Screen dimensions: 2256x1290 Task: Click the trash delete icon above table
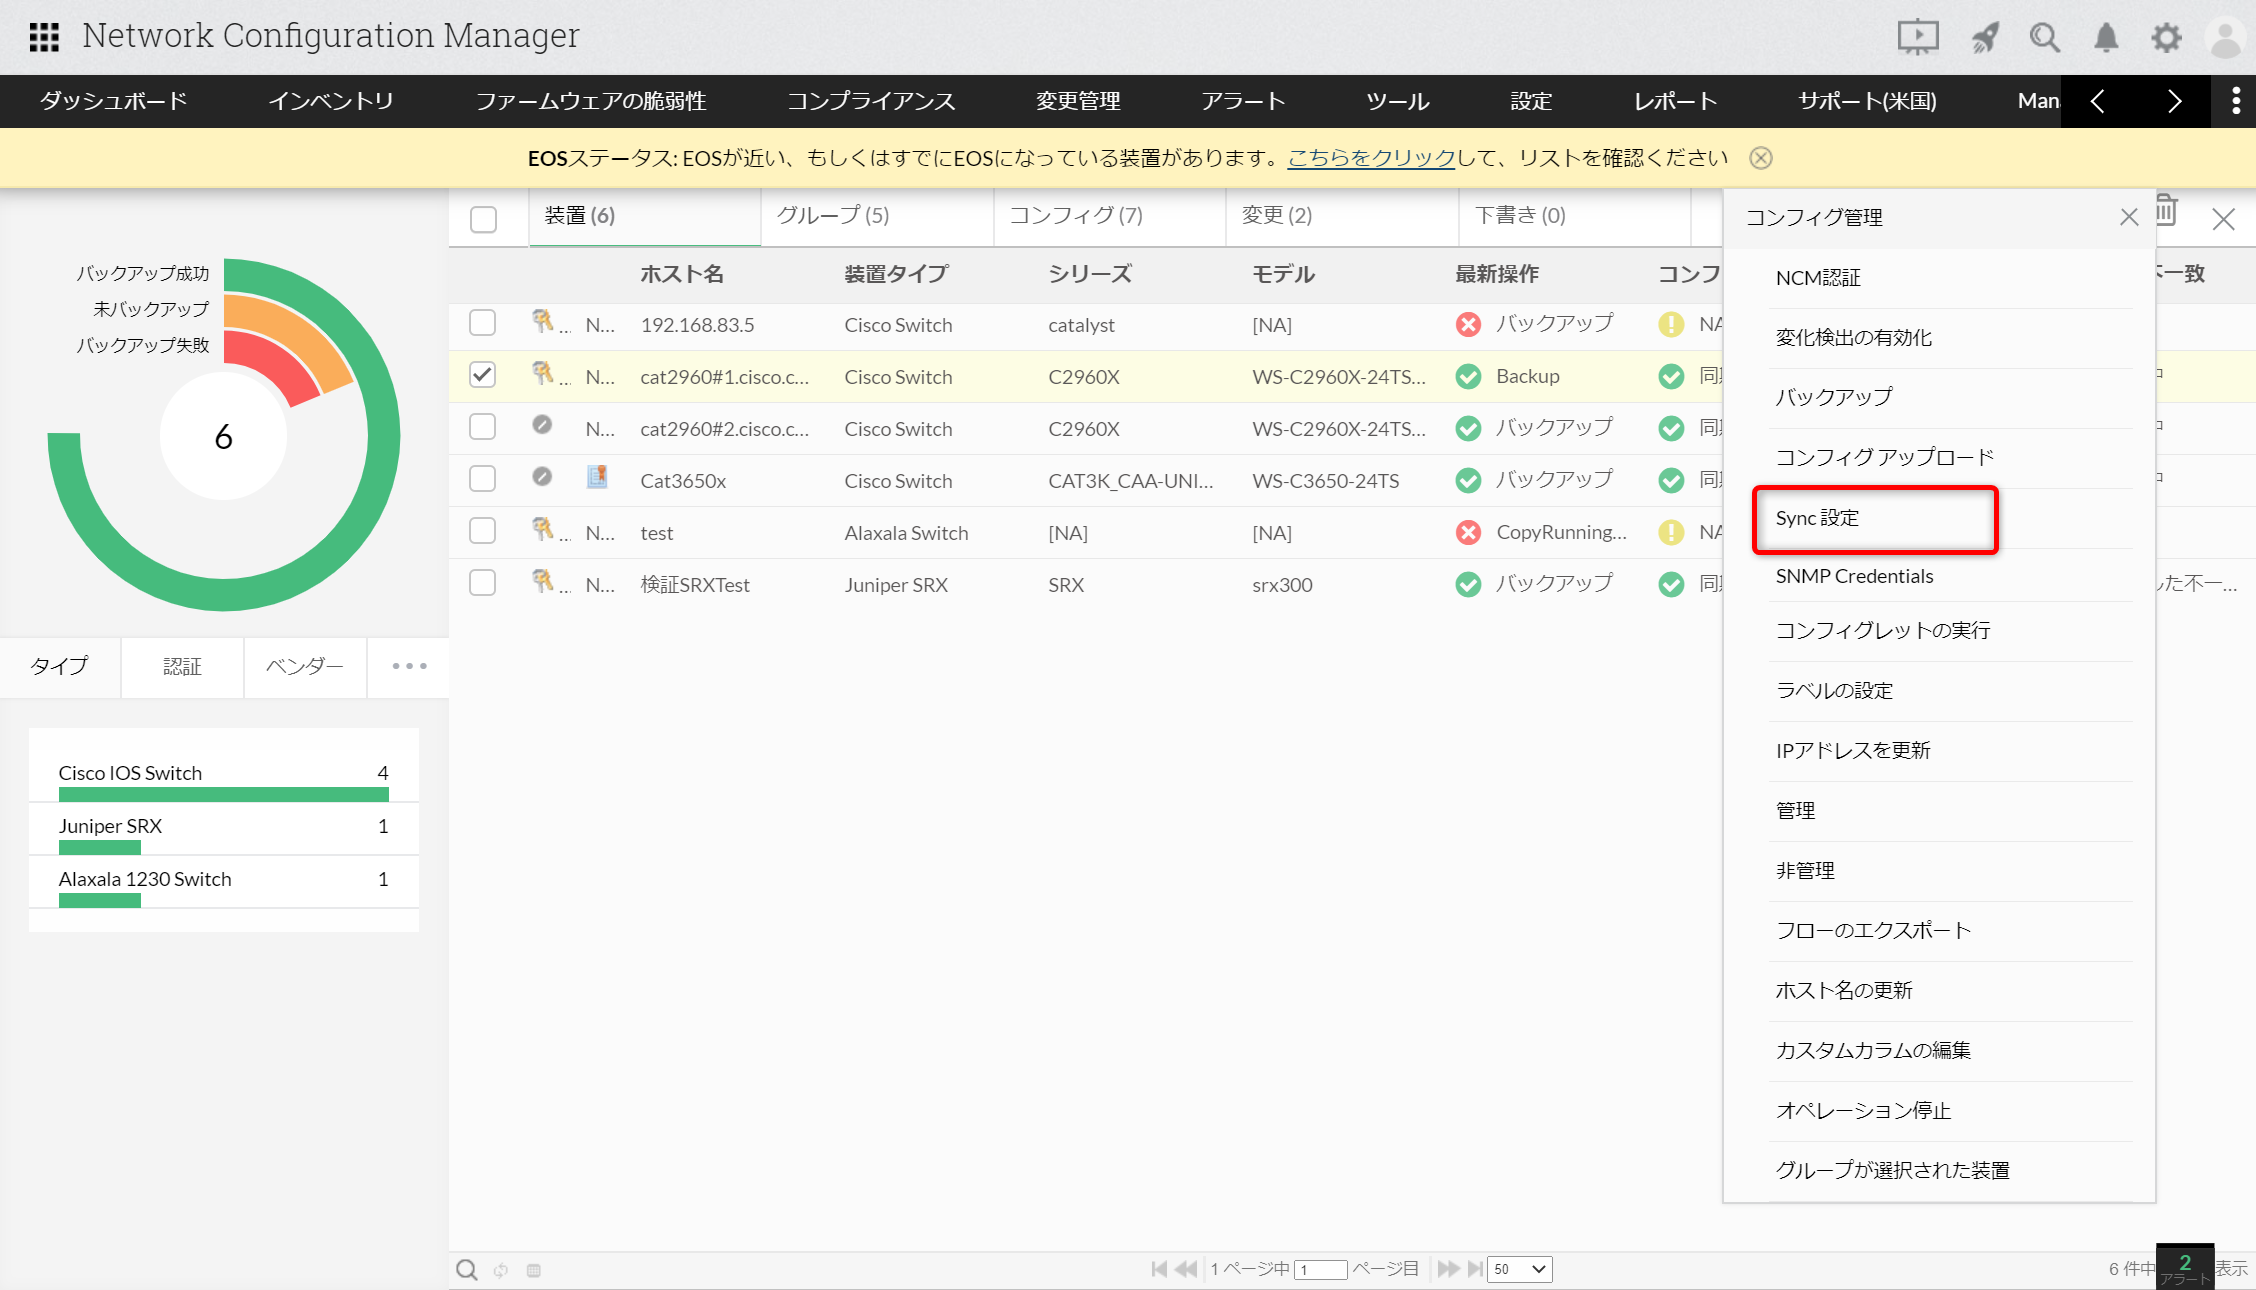(2166, 211)
